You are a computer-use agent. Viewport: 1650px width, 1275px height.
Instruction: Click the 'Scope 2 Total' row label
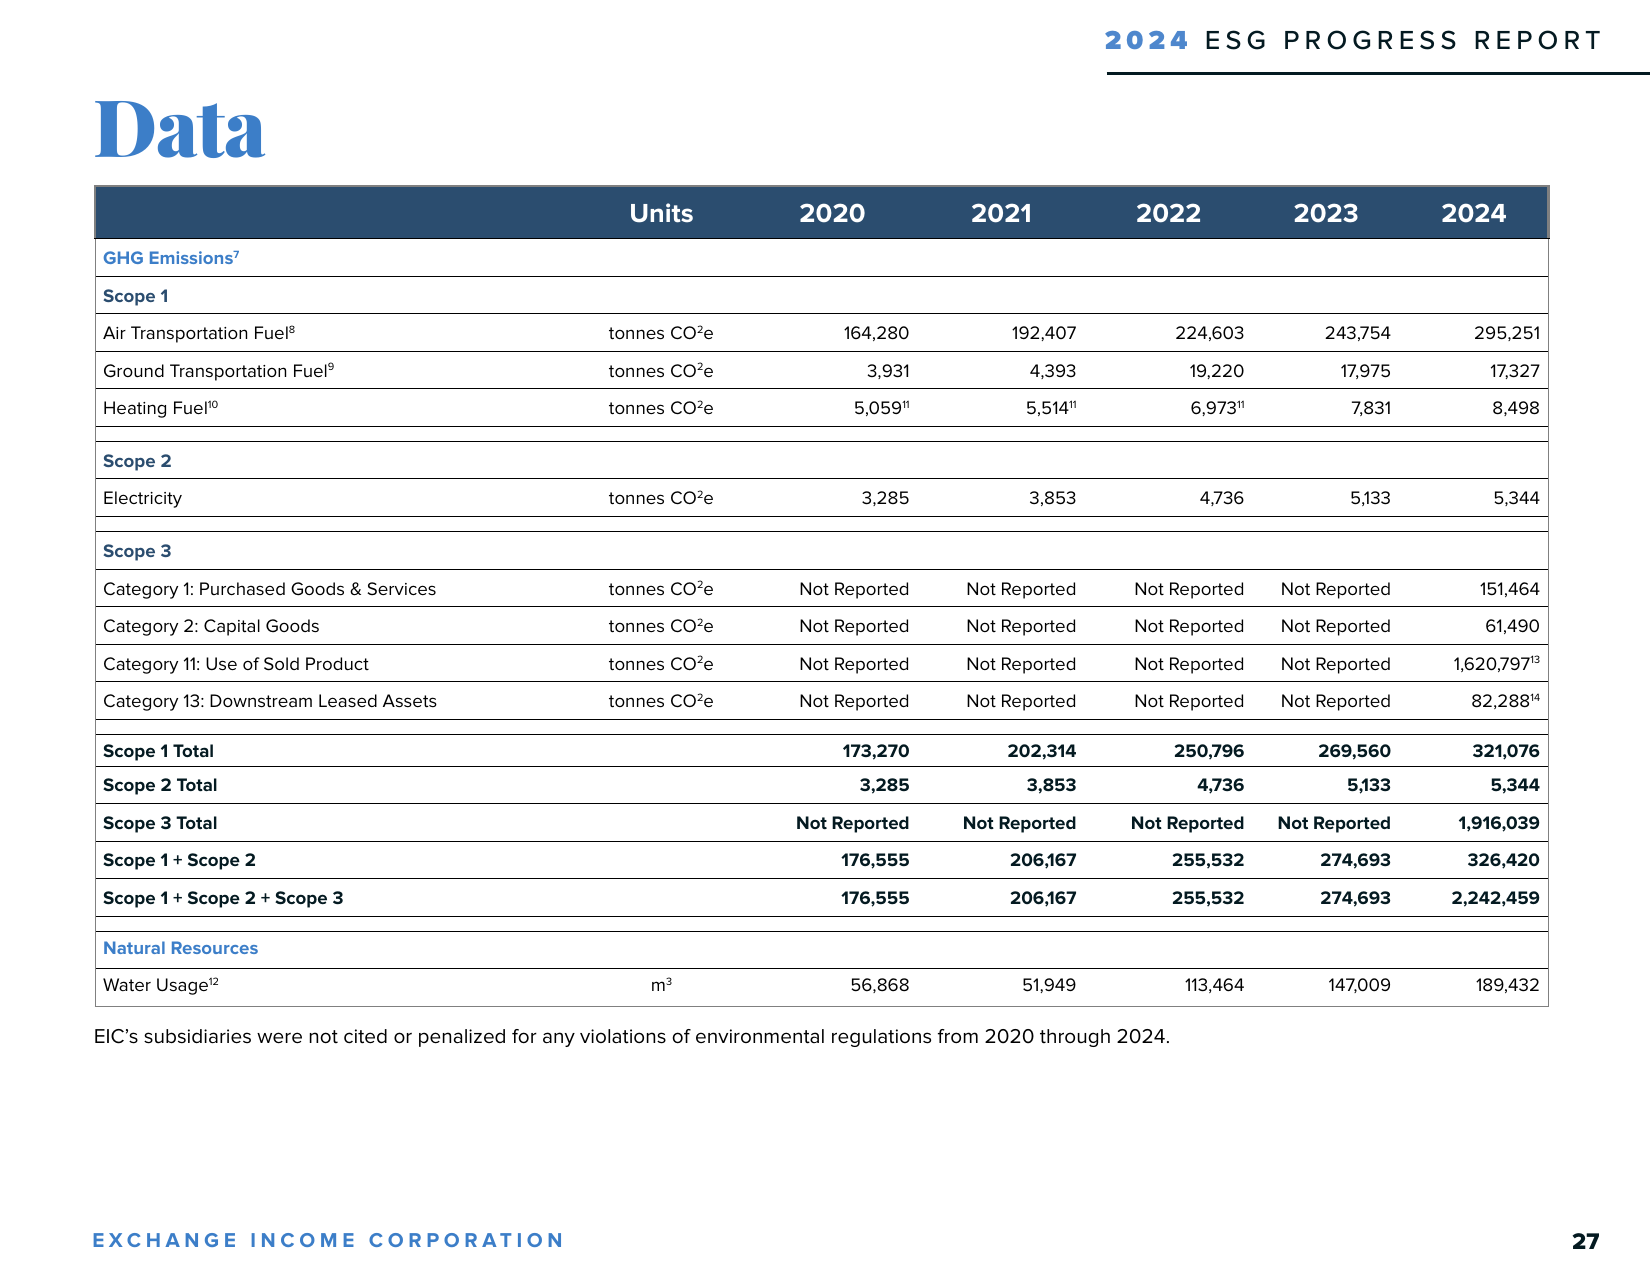click(160, 785)
